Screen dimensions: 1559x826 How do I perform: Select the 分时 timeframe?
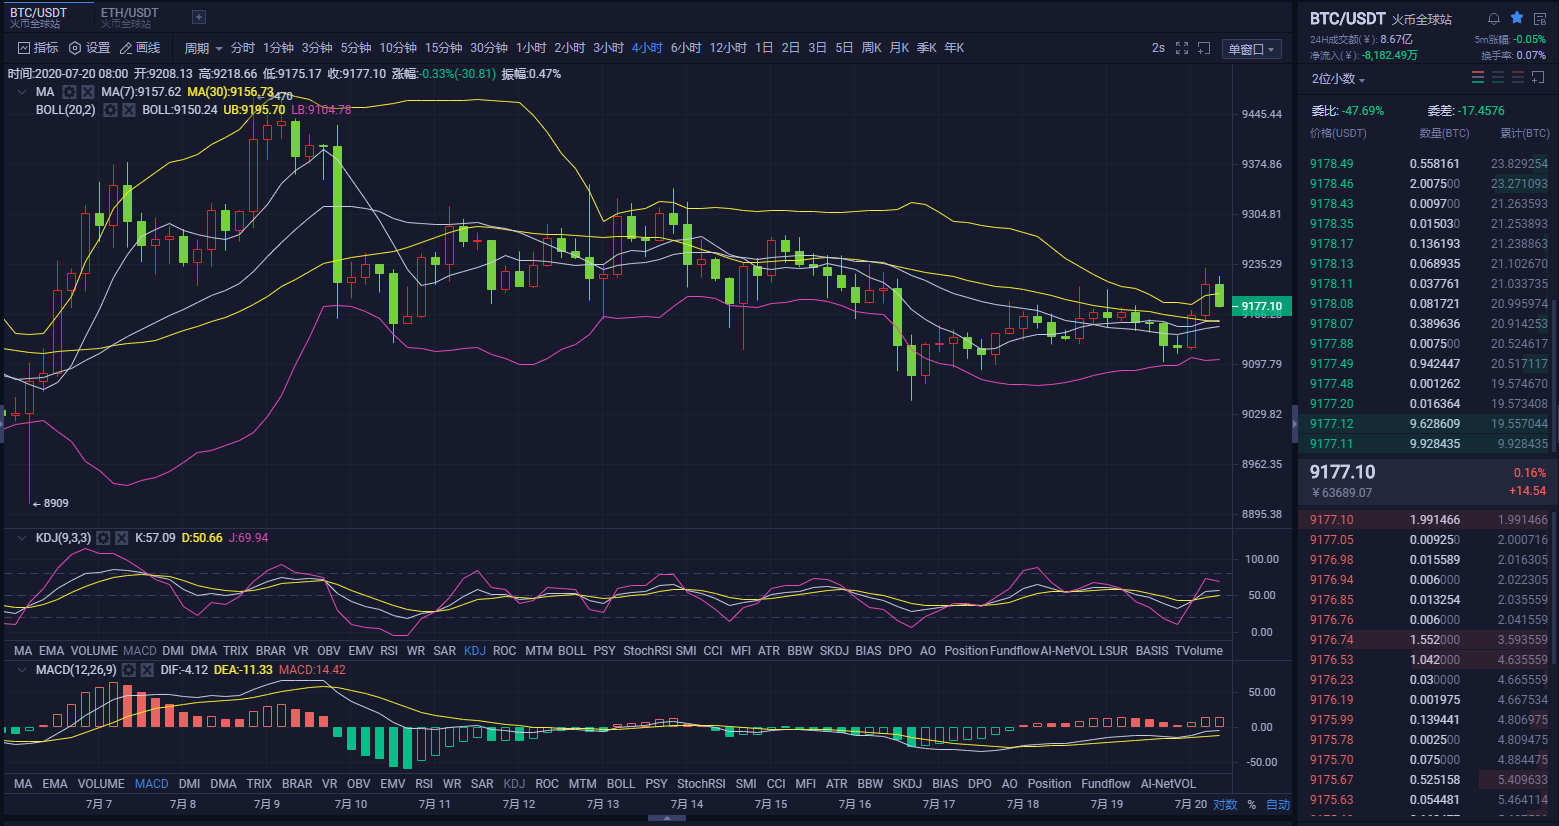(243, 48)
